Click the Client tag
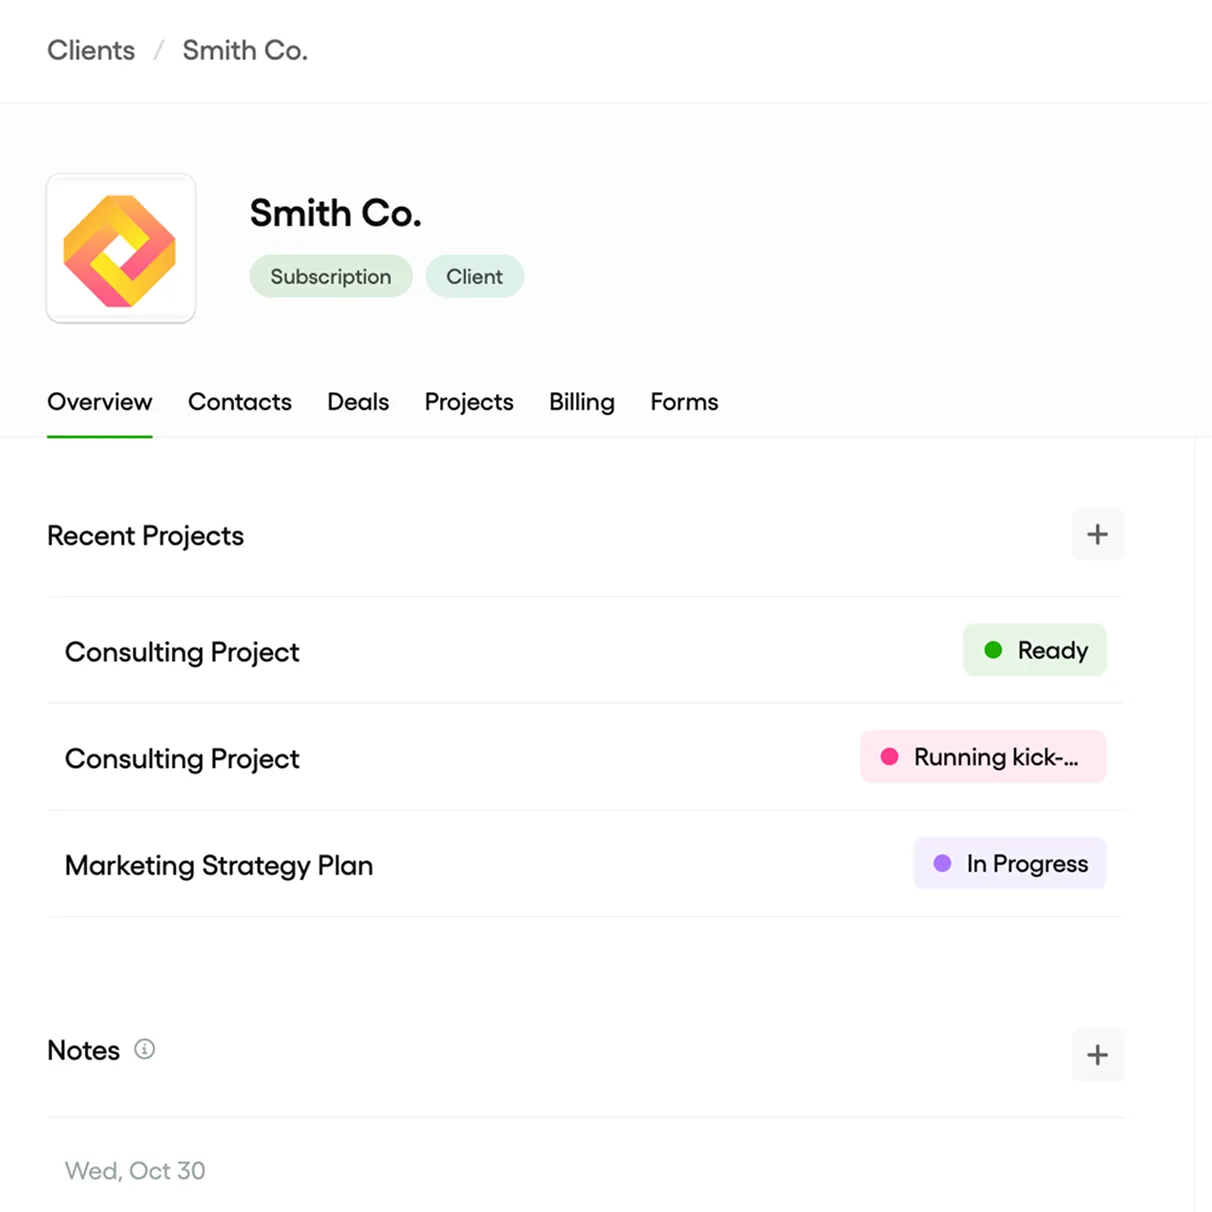Screen dimensions: 1212x1212 click(x=474, y=277)
